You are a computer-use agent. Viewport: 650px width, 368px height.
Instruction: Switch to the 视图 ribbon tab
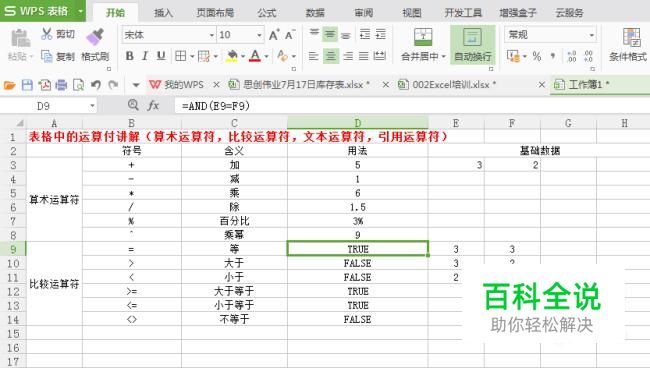pyautogui.click(x=412, y=13)
